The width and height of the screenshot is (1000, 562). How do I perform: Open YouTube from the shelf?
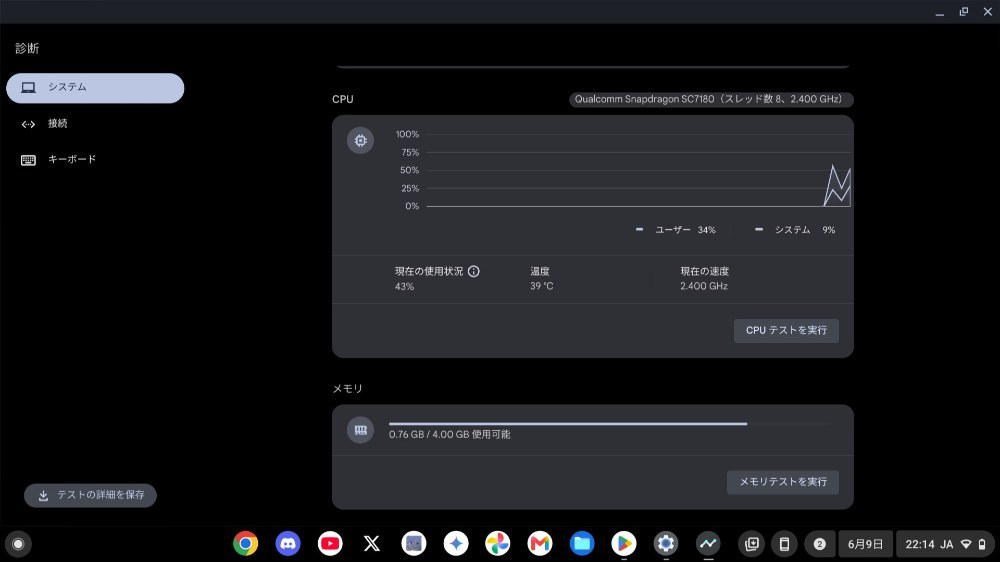coord(330,544)
